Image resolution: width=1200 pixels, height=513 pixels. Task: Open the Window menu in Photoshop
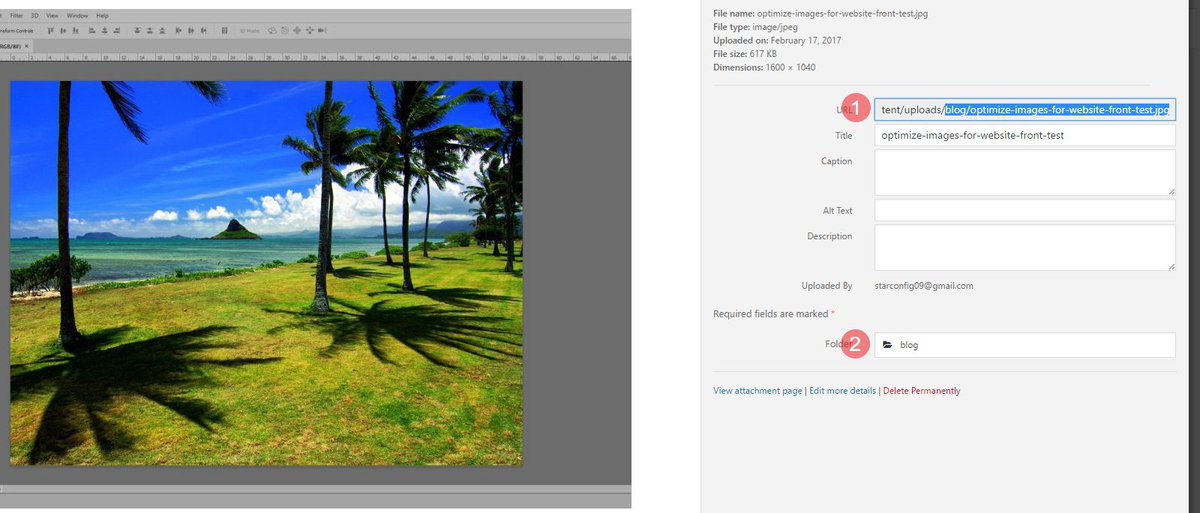77,16
